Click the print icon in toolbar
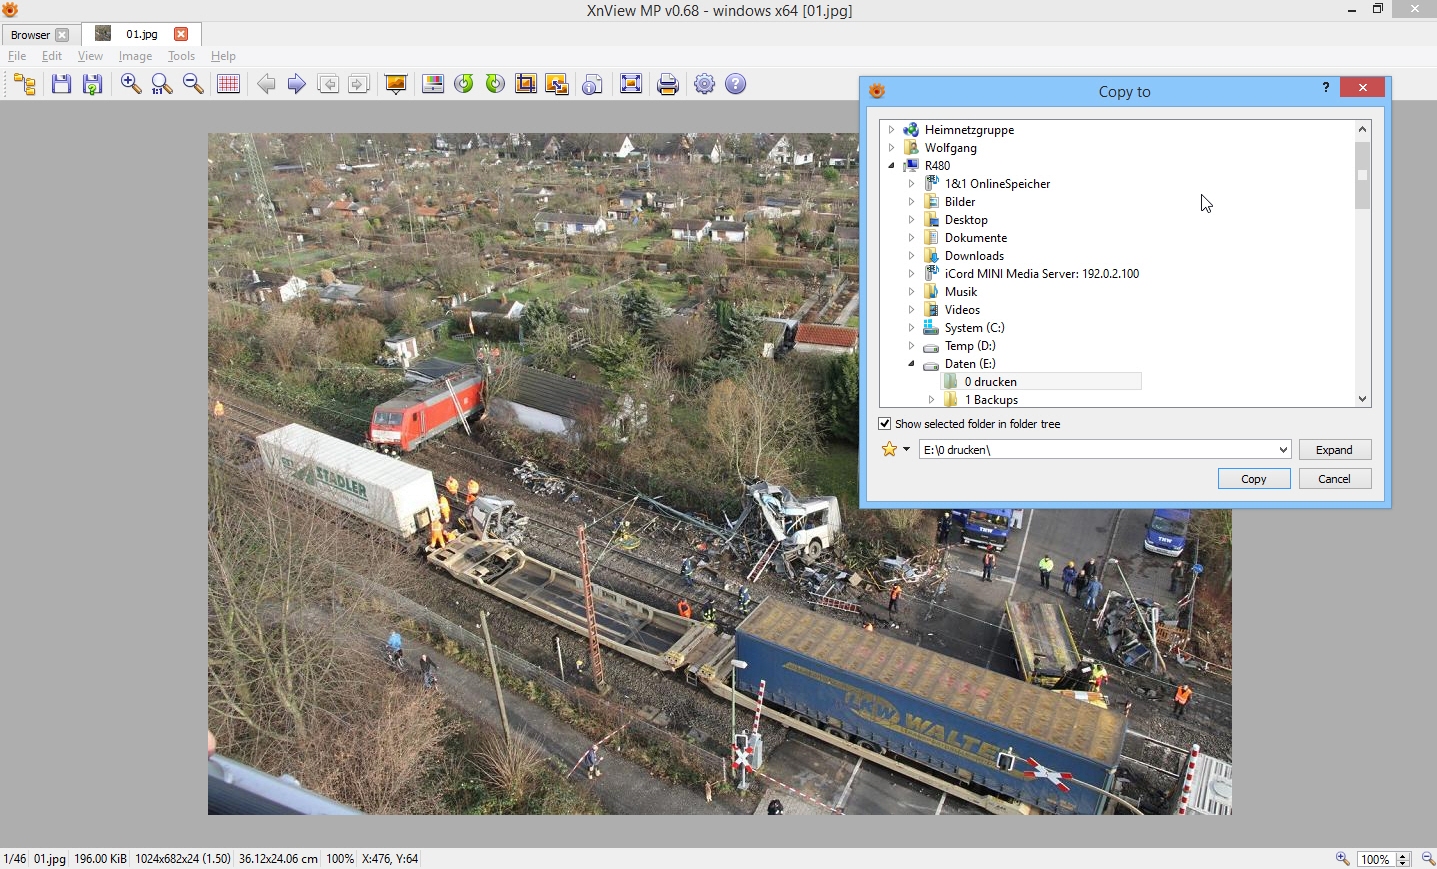Screen dimensions: 1437x869 [x=668, y=84]
